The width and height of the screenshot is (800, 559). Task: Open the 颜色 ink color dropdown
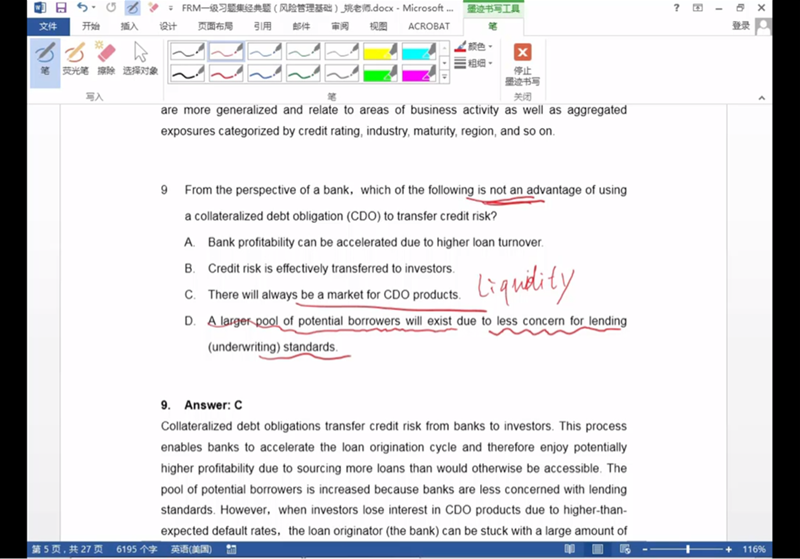coord(473,46)
